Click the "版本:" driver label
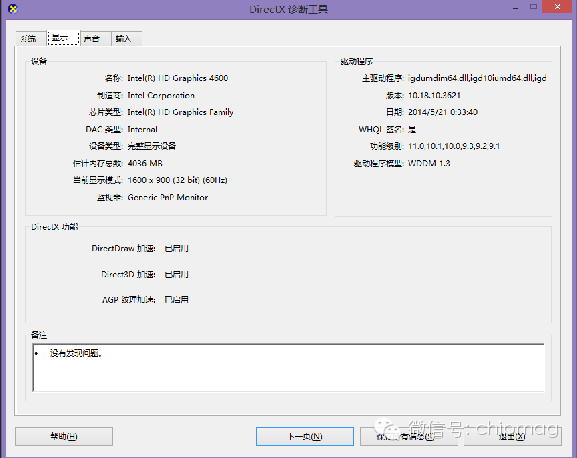 [394, 95]
